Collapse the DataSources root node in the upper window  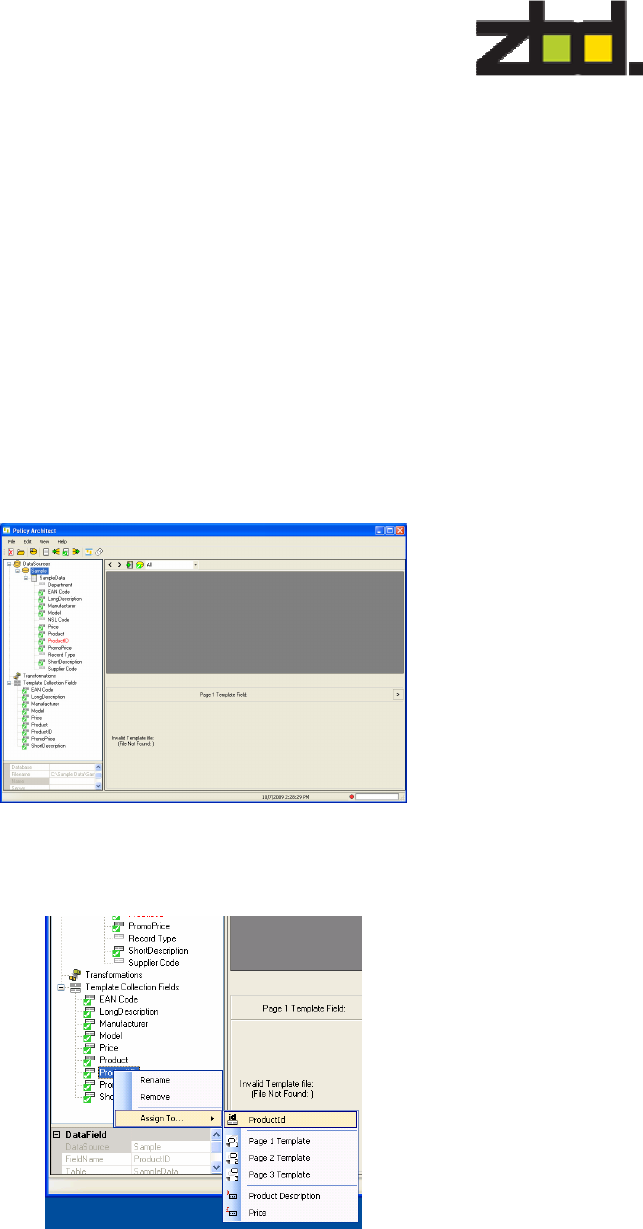pos(9,563)
